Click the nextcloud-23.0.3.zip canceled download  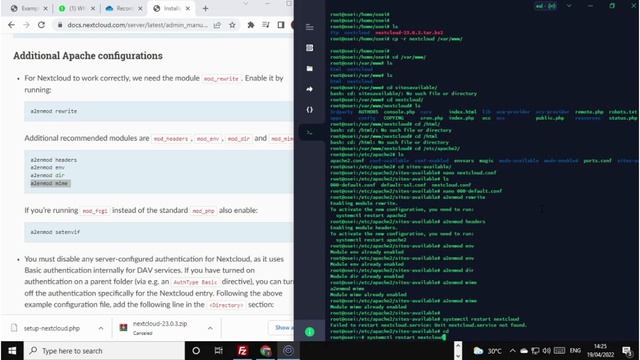click(160, 328)
